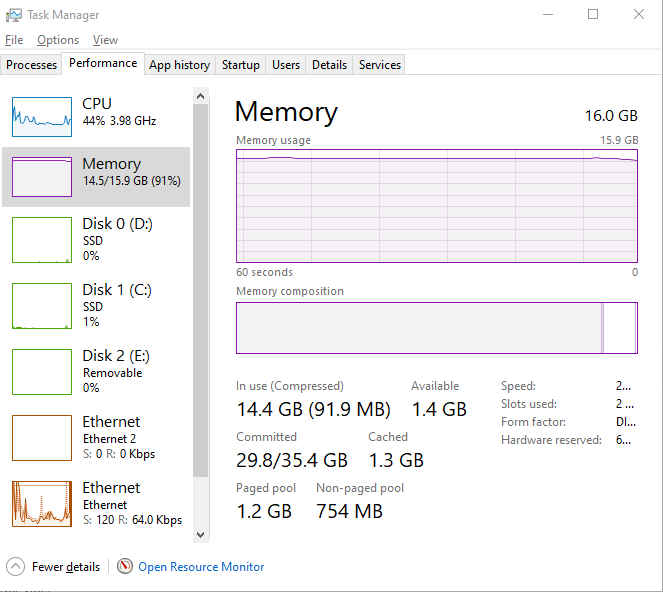Open the View menu
Image resolution: width=663 pixels, height=592 pixels.
tap(105, 40)
